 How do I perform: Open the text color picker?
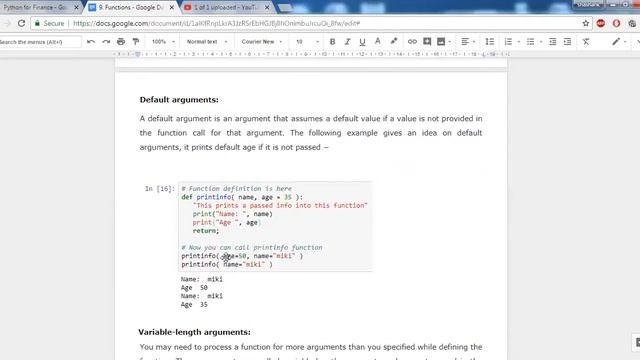click(378, 41)
